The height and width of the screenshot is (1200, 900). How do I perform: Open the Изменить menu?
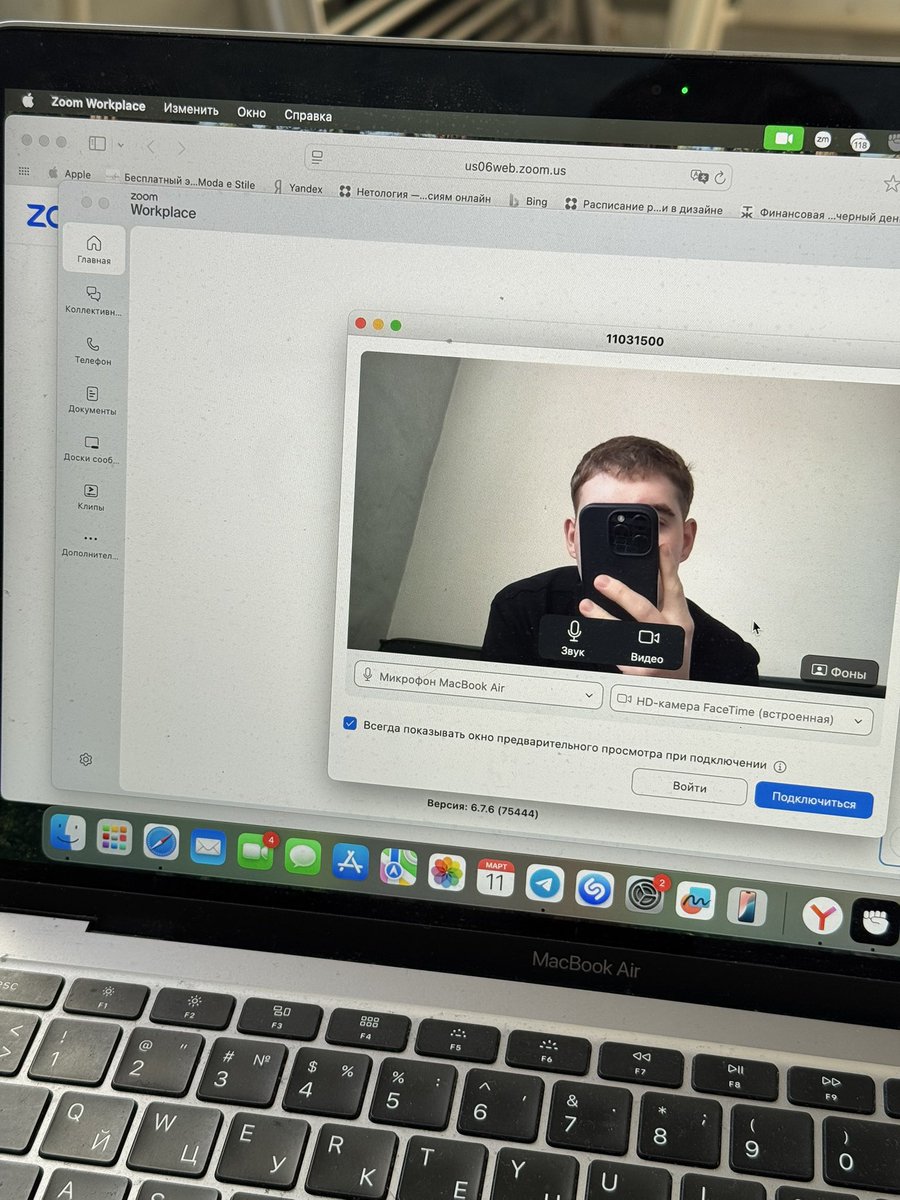tap(191, 109)
